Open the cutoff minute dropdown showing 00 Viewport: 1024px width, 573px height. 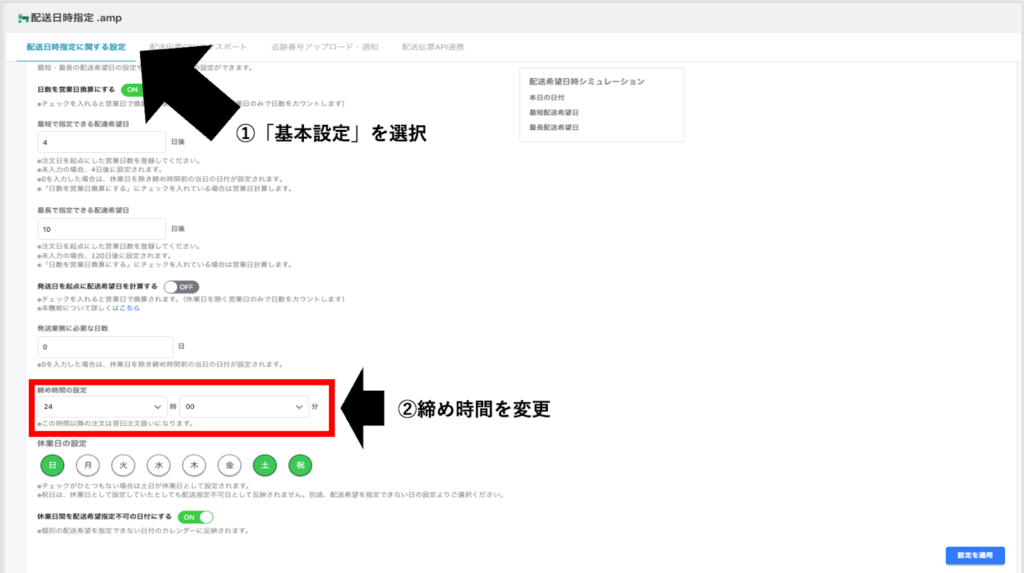click(x=243, y=407)
